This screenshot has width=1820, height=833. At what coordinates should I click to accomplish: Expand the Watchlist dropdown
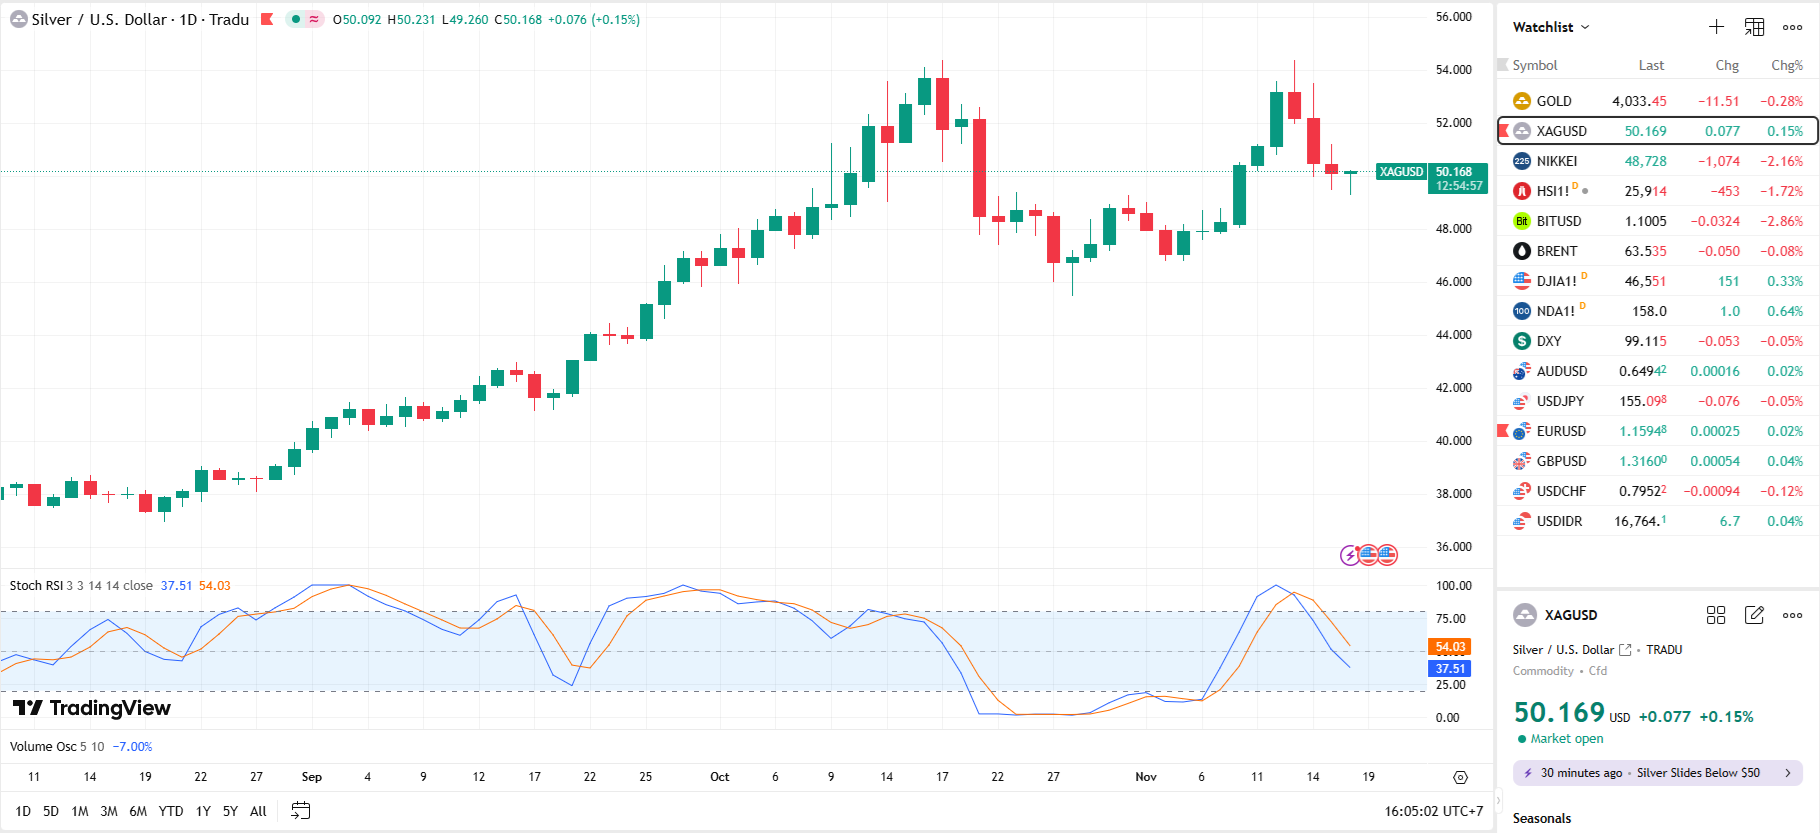pos(1550,27)
